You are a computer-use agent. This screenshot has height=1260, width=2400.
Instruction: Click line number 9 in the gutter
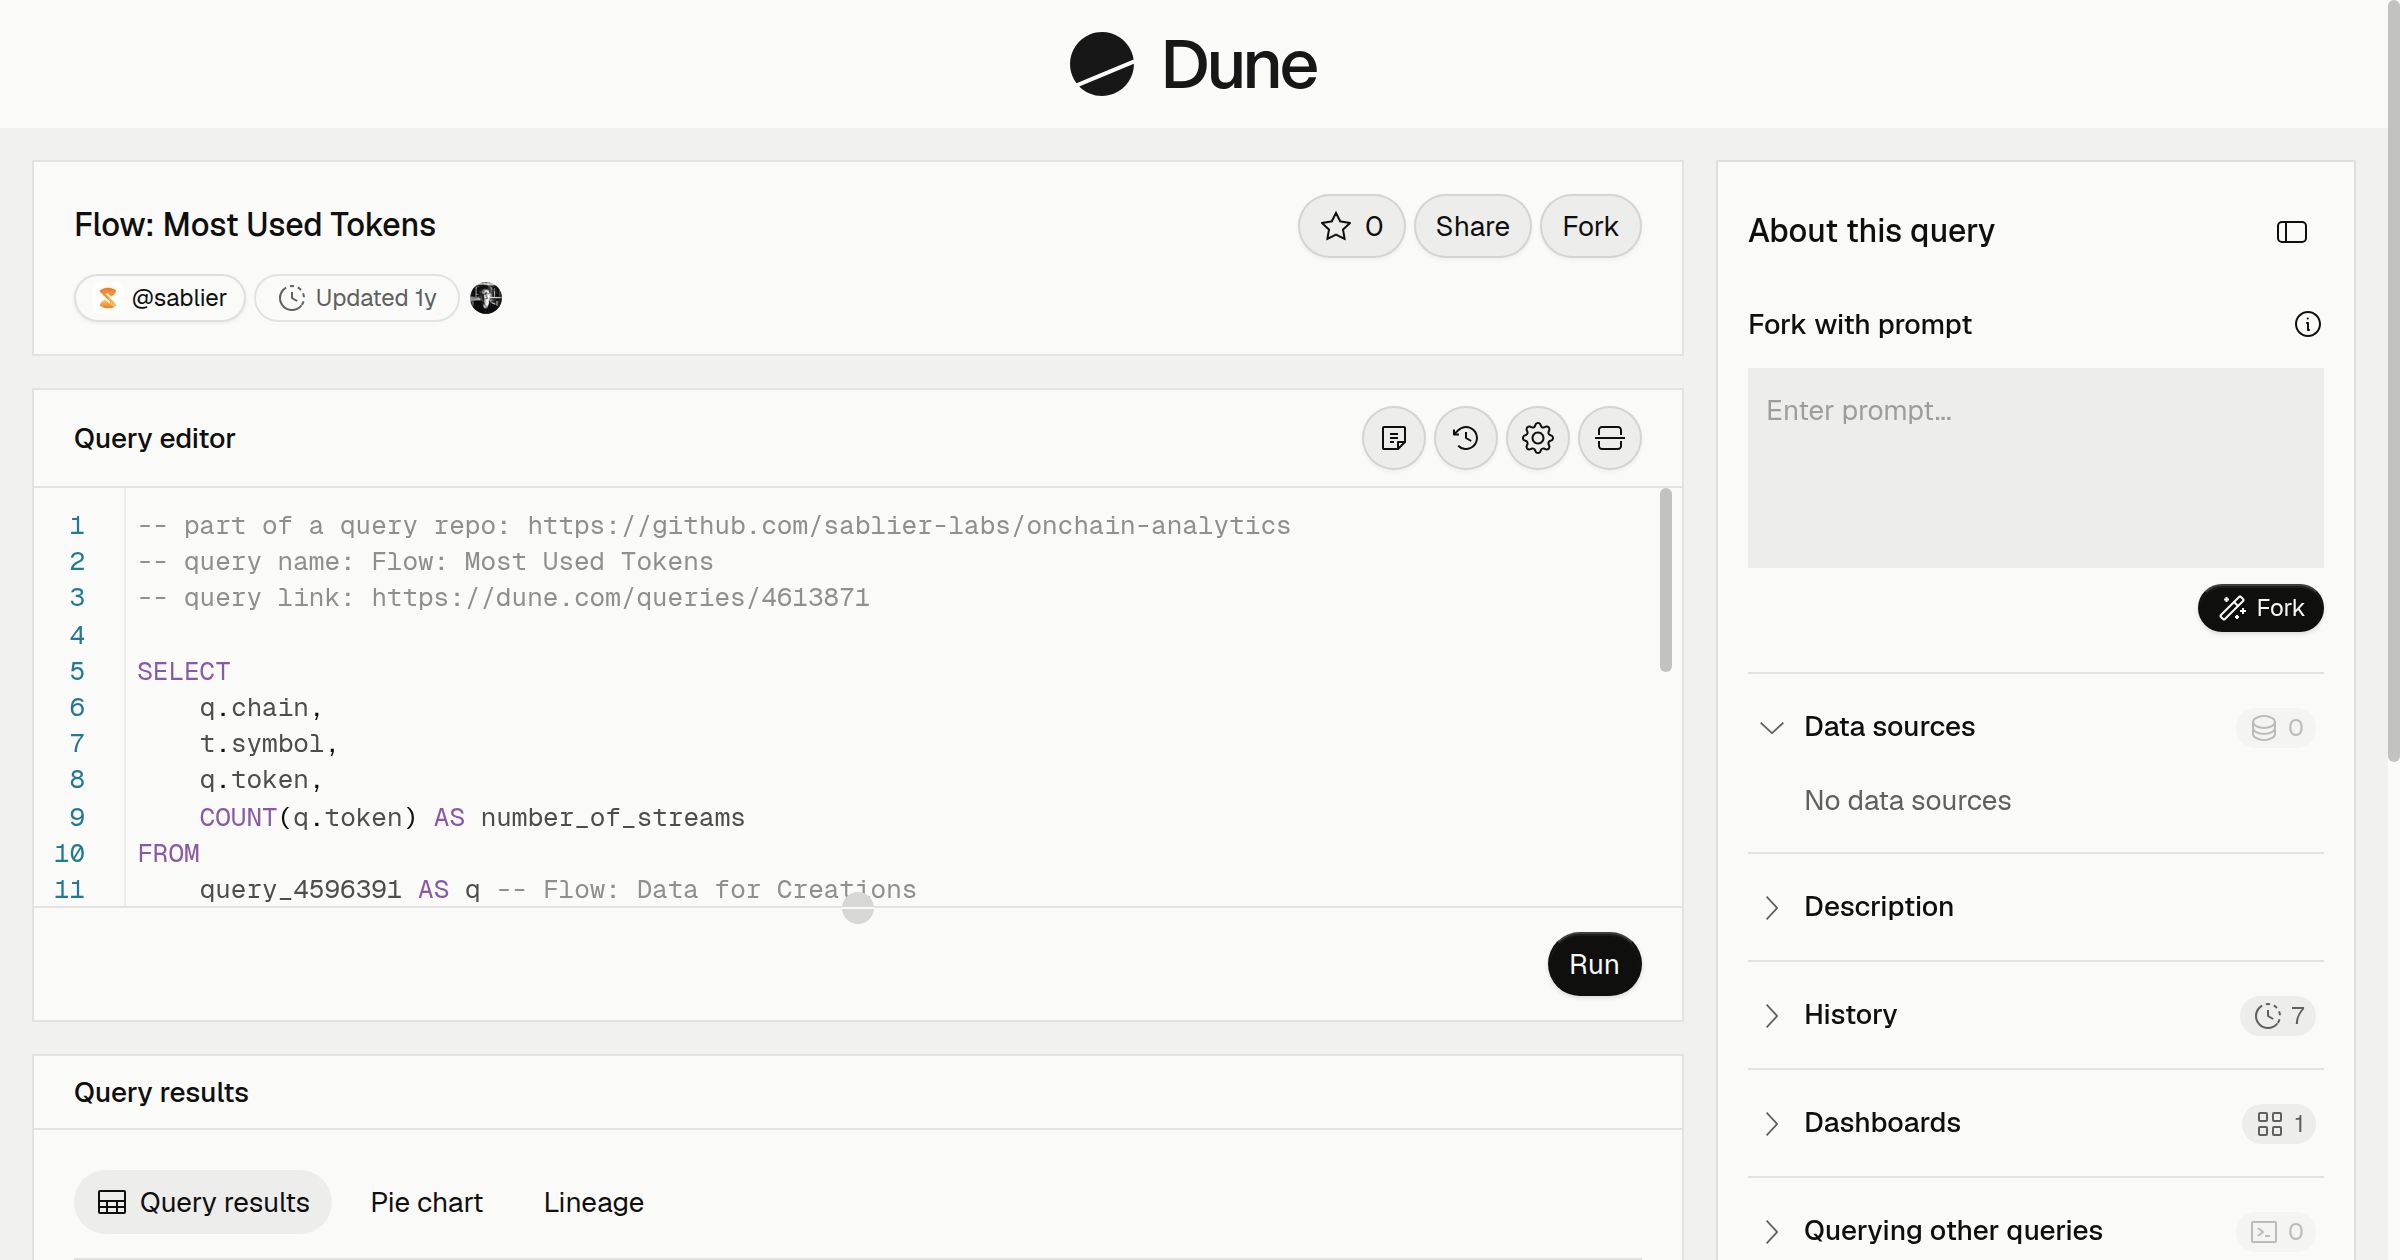(77, 817)
